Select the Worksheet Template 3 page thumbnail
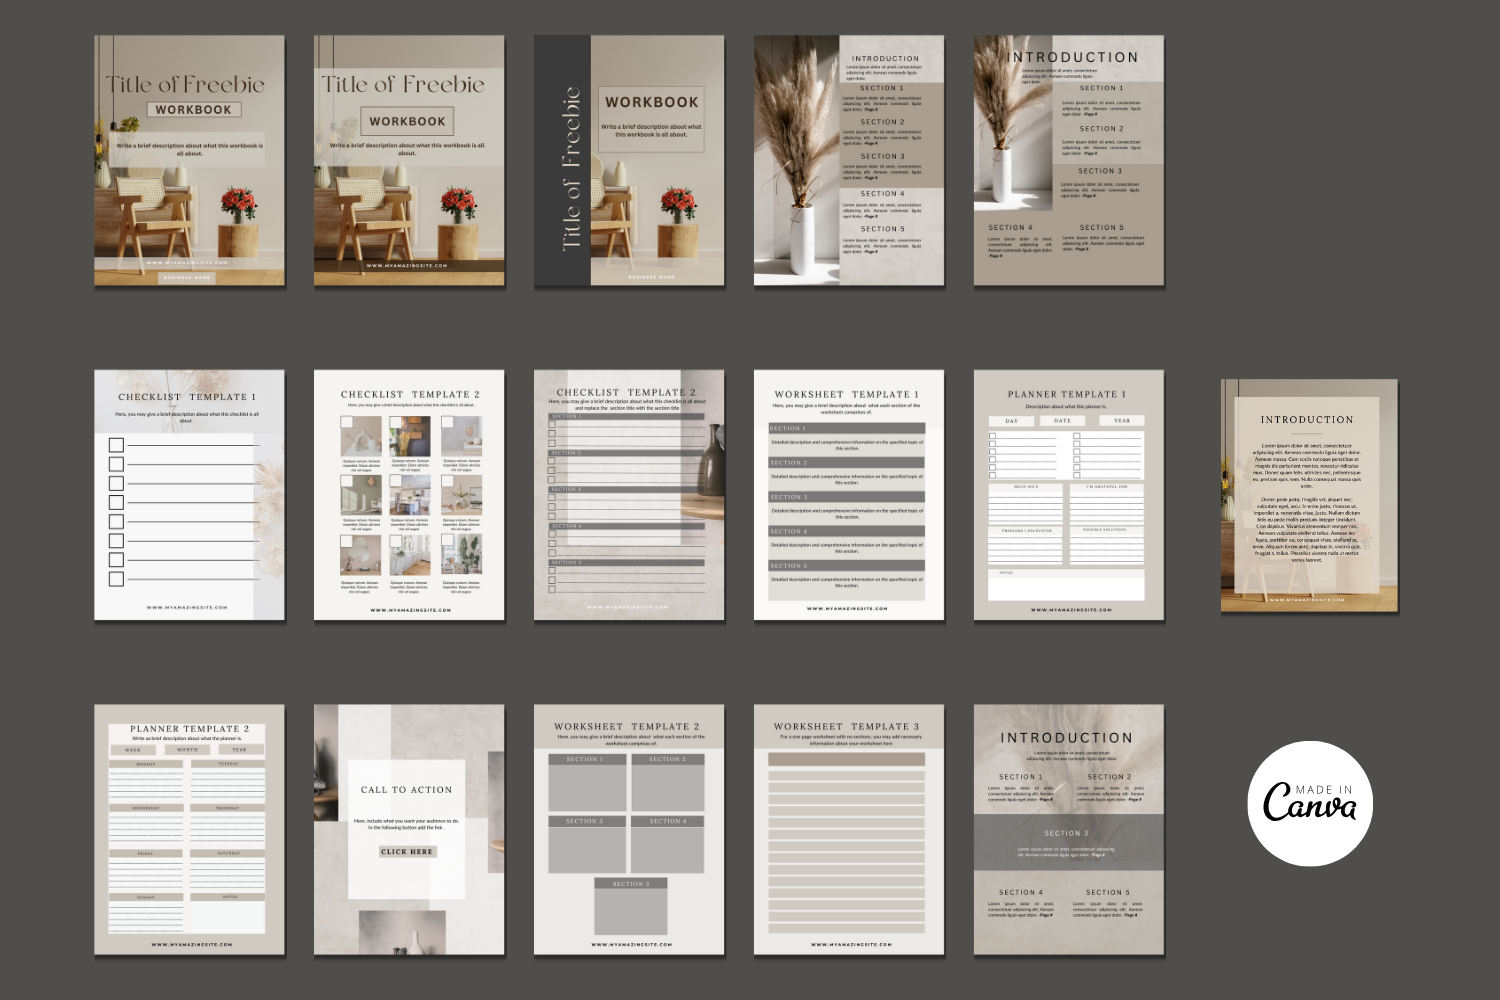This screenshot has height=1000, width=1500. [849, 830]
